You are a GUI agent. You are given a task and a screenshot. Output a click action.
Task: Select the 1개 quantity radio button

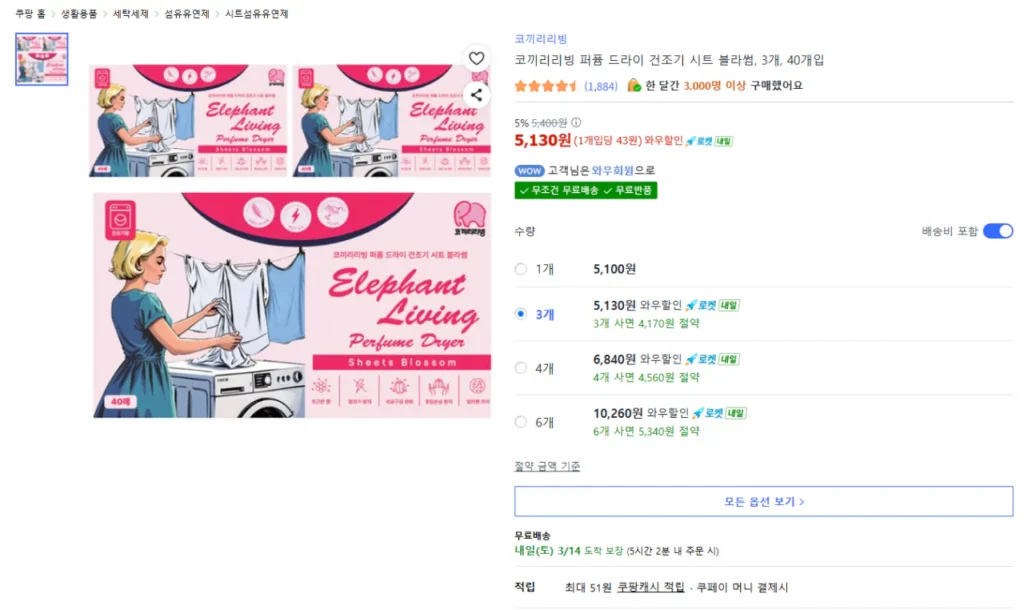(x=520, y=269)
